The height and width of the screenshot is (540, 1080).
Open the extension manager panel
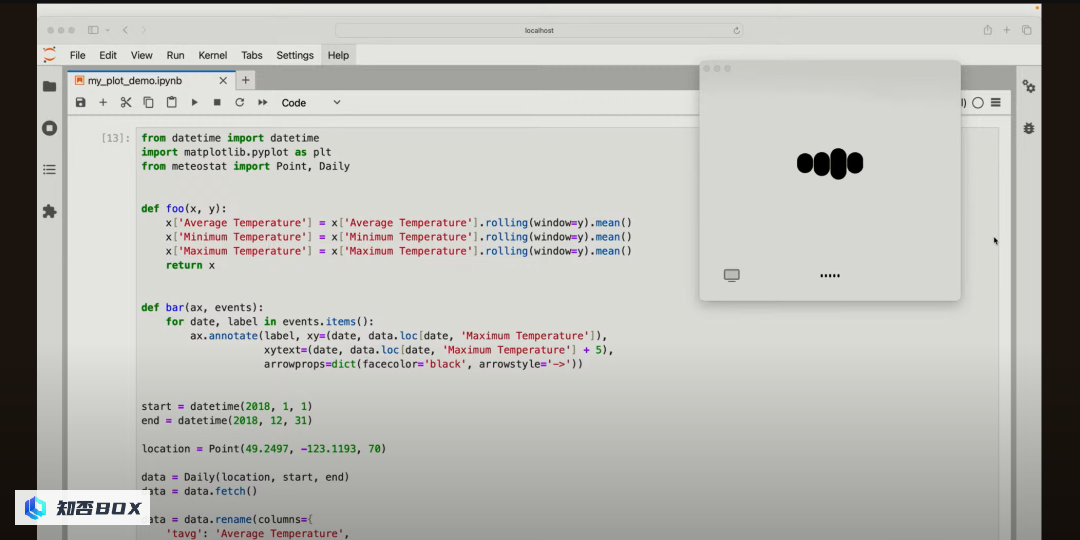pos(50,211)
